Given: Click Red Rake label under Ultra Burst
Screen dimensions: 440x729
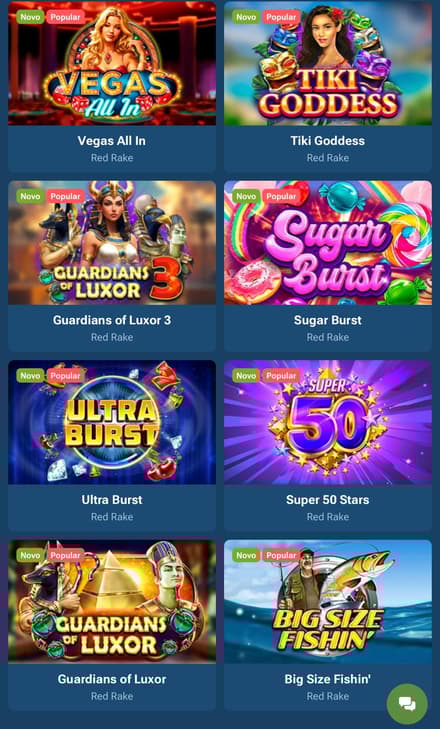Looking at the screenshot, I should point(112,517).
